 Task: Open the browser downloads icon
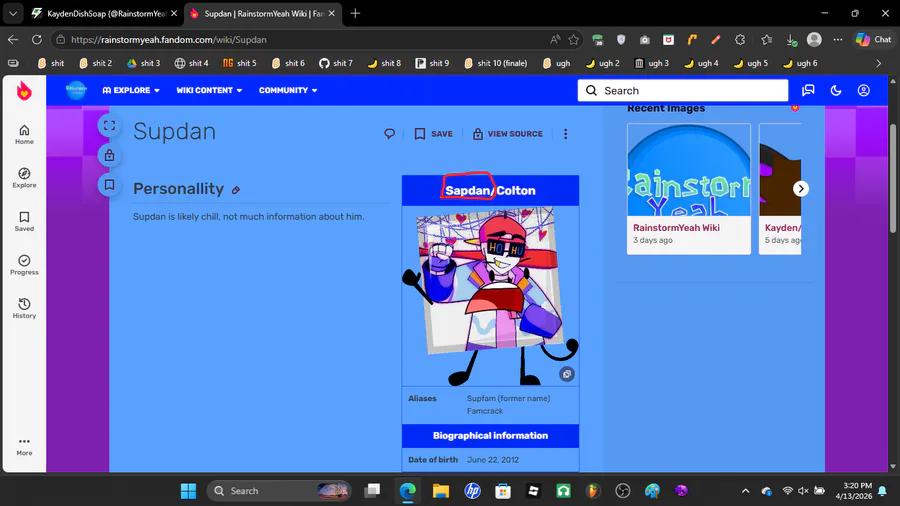click(x=791, y=40)
